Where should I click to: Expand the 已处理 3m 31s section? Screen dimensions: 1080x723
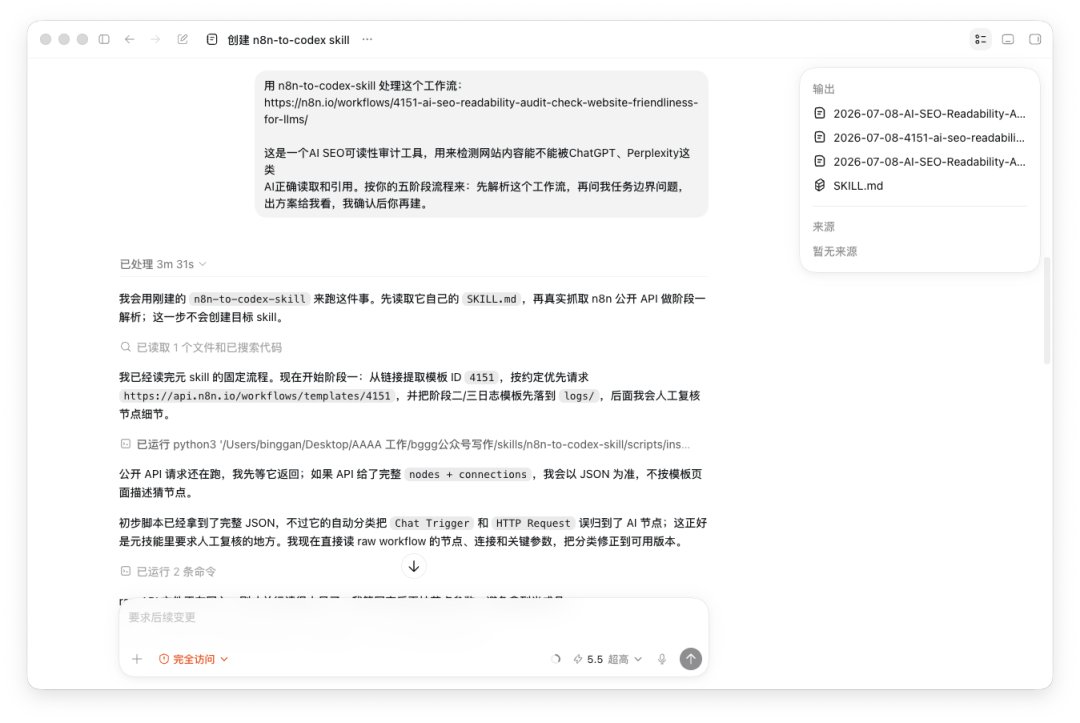[163, 264]
